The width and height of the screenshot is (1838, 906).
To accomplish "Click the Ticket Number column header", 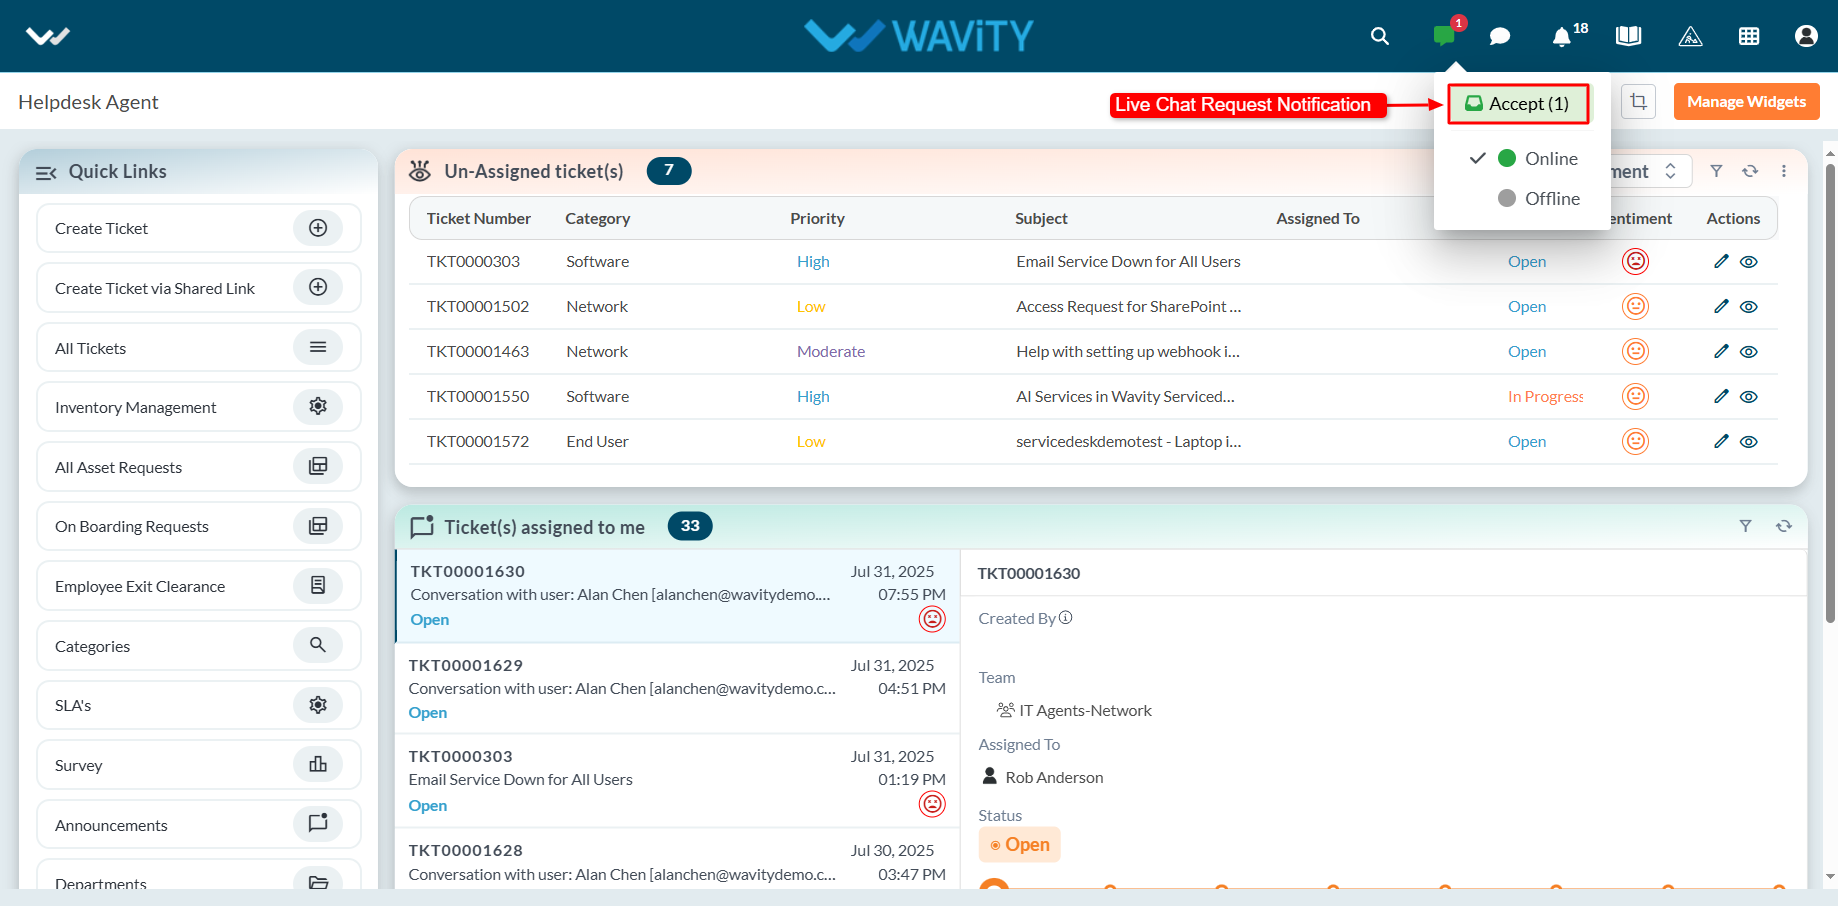I will click(478, 218).
